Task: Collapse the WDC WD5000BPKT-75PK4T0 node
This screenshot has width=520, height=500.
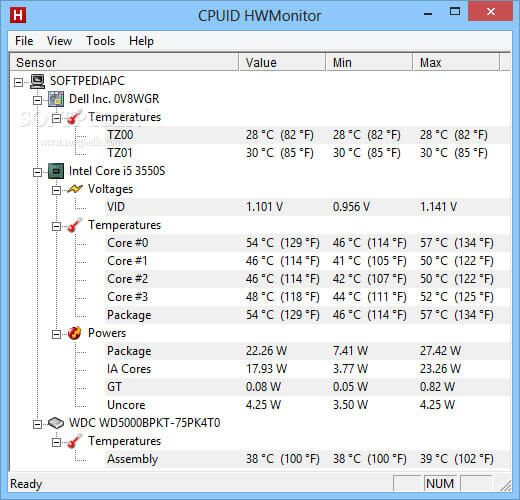Action: (x=37, y=424)
